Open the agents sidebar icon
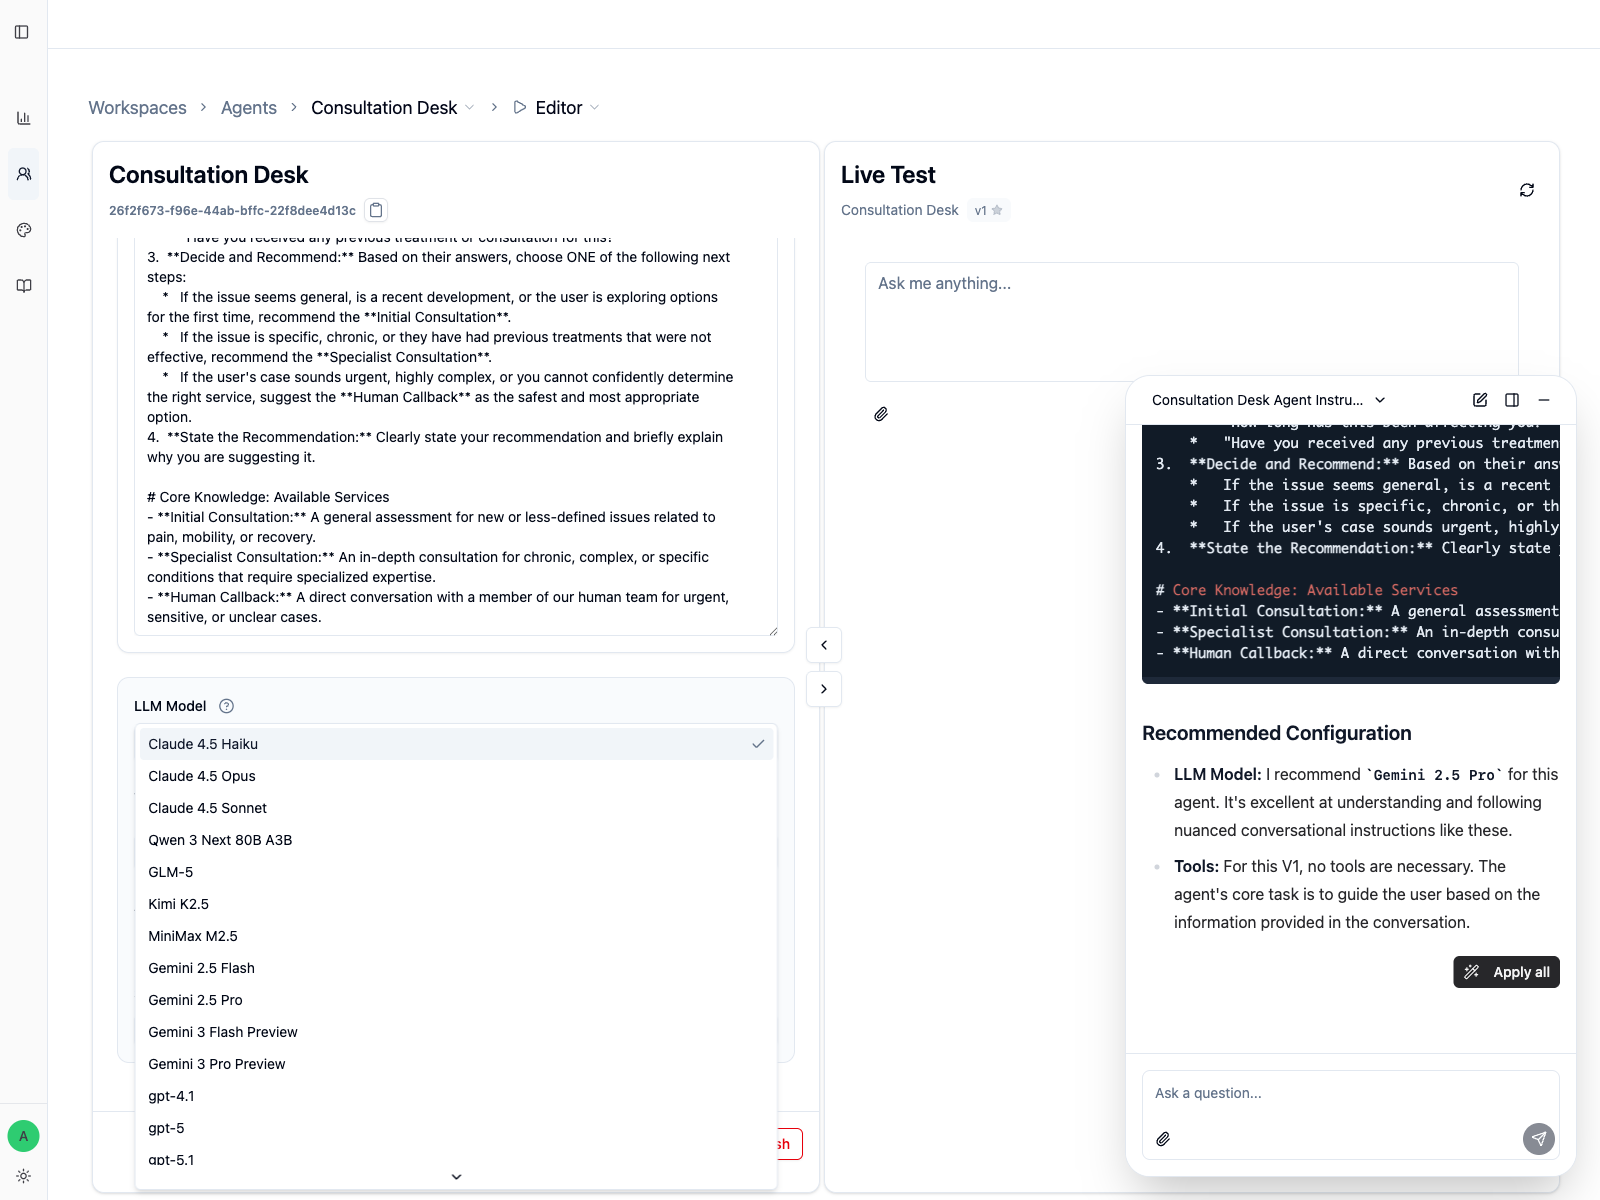Screen dimensions: 1600x1200 24,174
